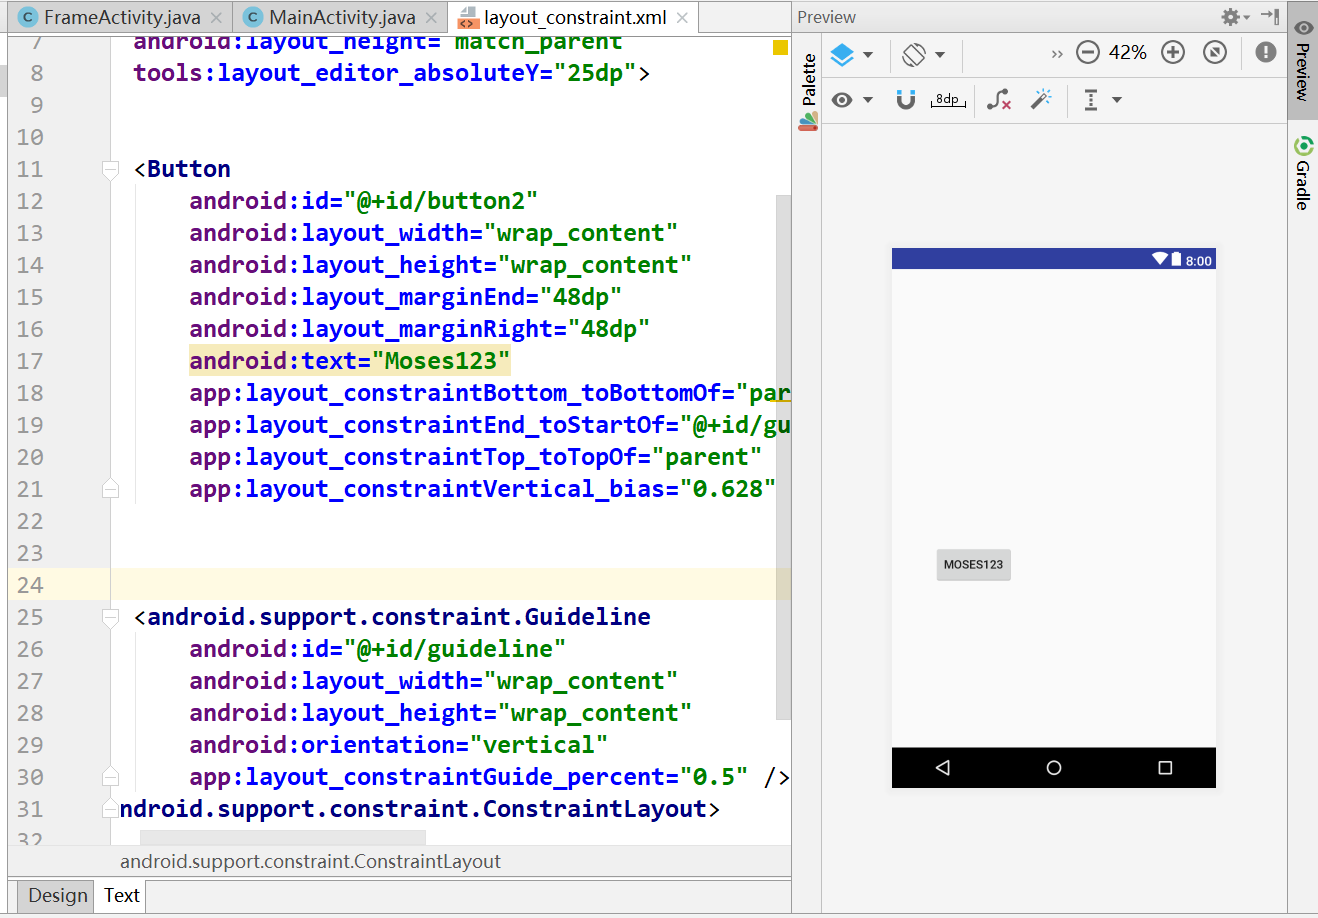Click the ConstraintLayout breadcrumb
The image size is (1318, 918).
[x=310, y=861]
